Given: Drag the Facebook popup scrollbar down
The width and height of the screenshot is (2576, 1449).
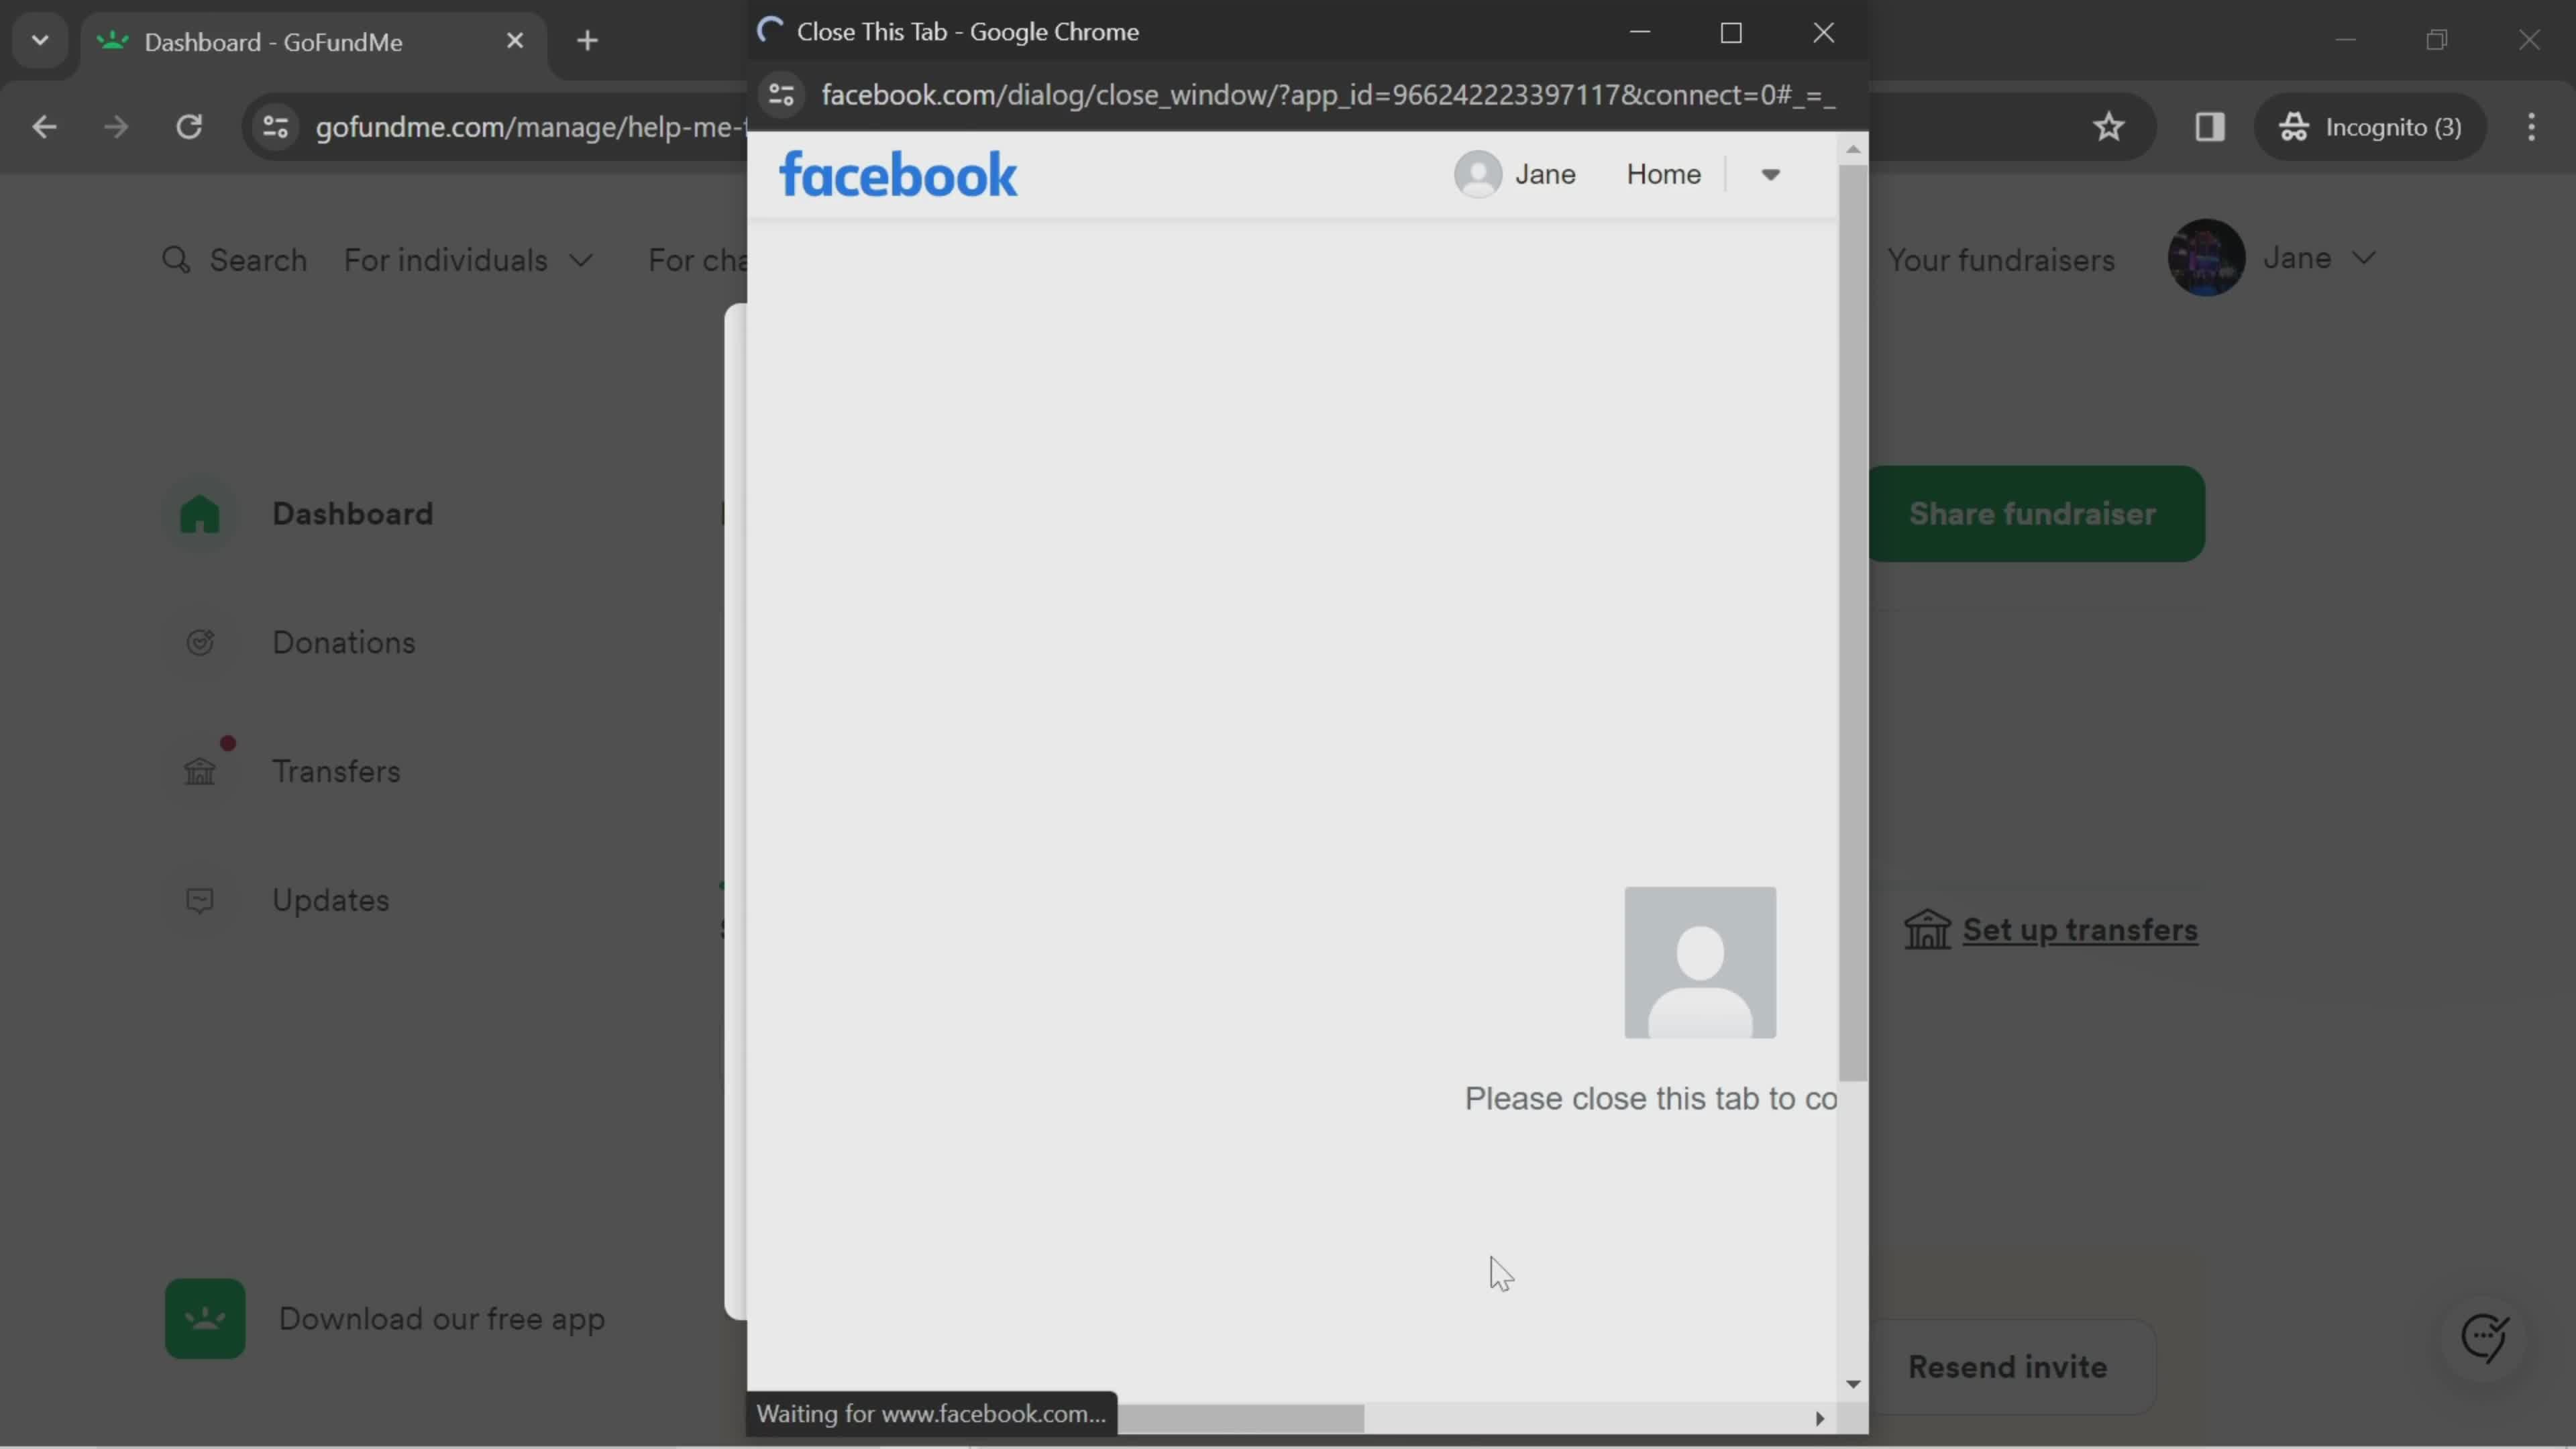Looking at the screenshot, I should coord(1851,1382).
